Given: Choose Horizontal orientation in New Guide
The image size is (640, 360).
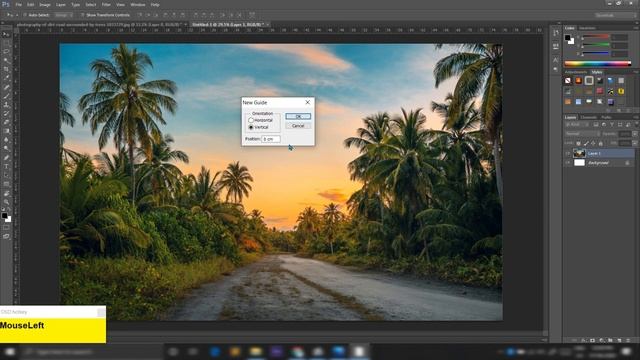Looking at the screenshot, I should [x=251, y=120].
